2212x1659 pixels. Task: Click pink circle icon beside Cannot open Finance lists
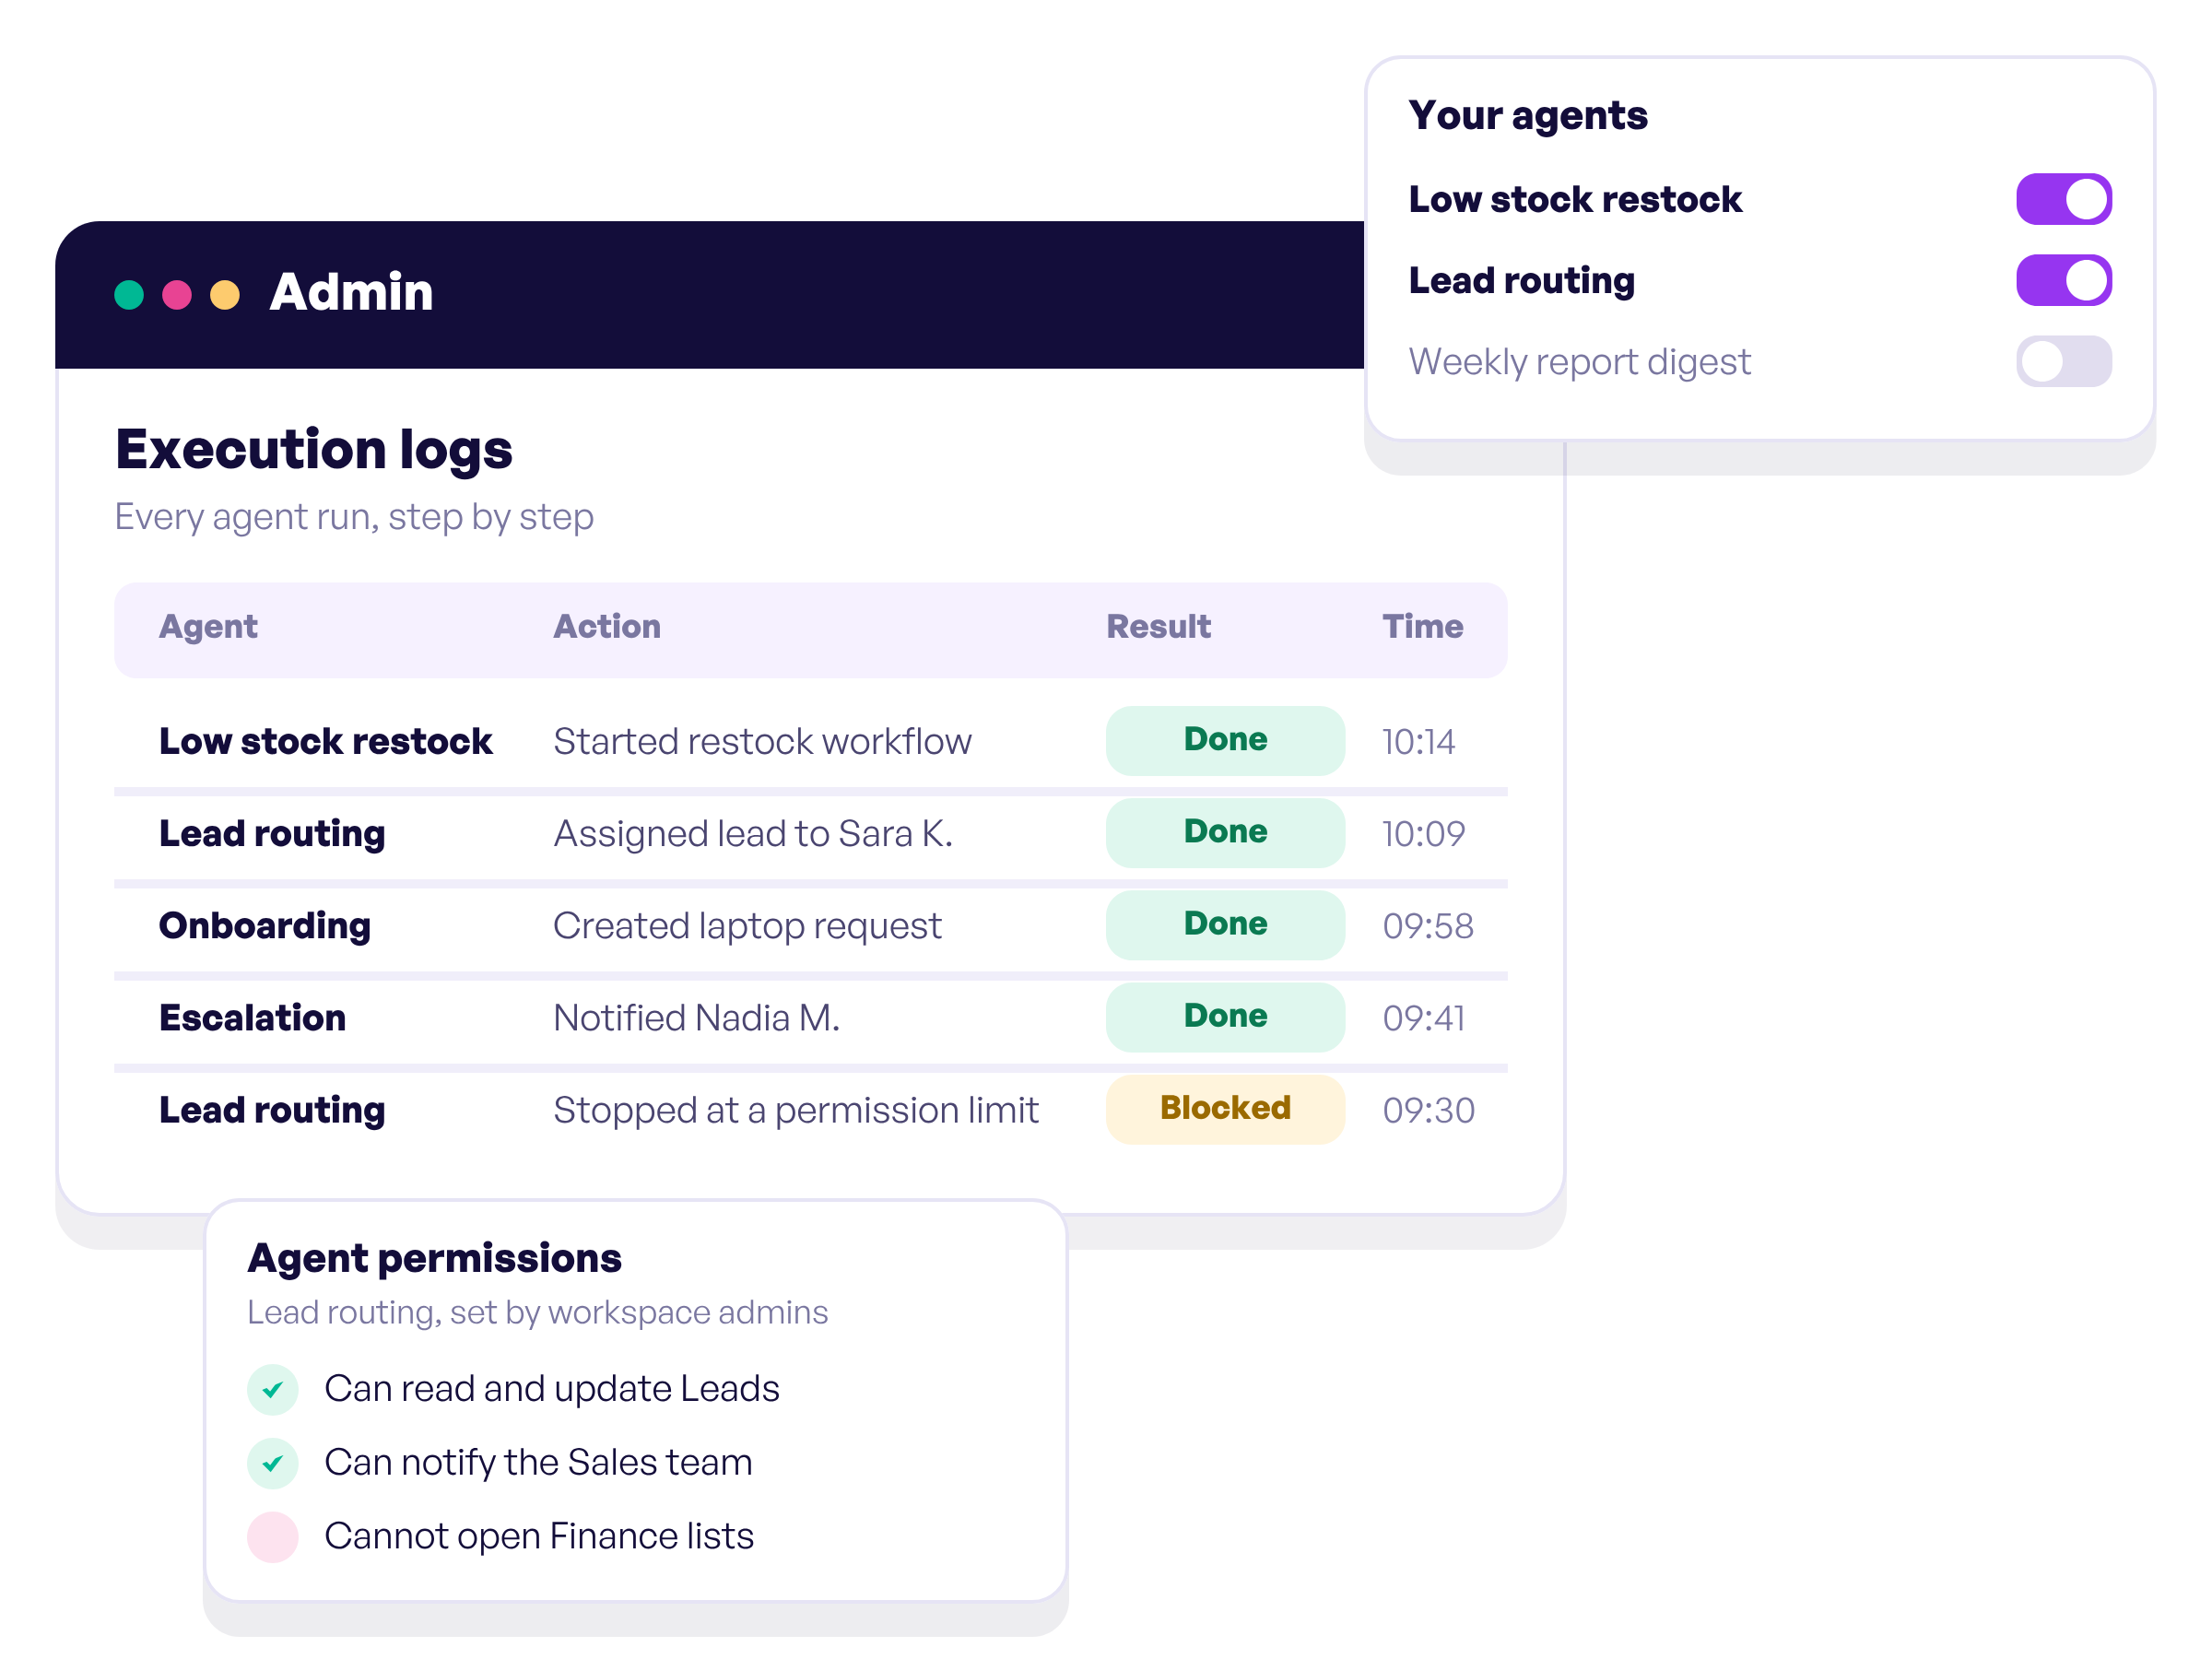pos(273,1537)
